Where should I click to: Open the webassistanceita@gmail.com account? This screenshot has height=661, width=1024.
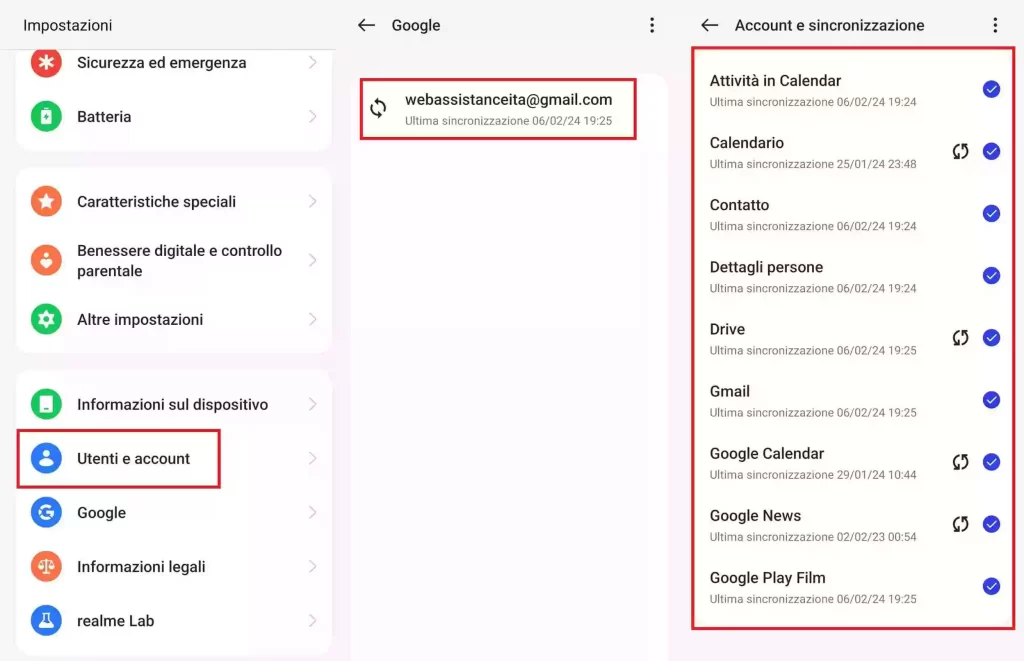click(498, 109)
